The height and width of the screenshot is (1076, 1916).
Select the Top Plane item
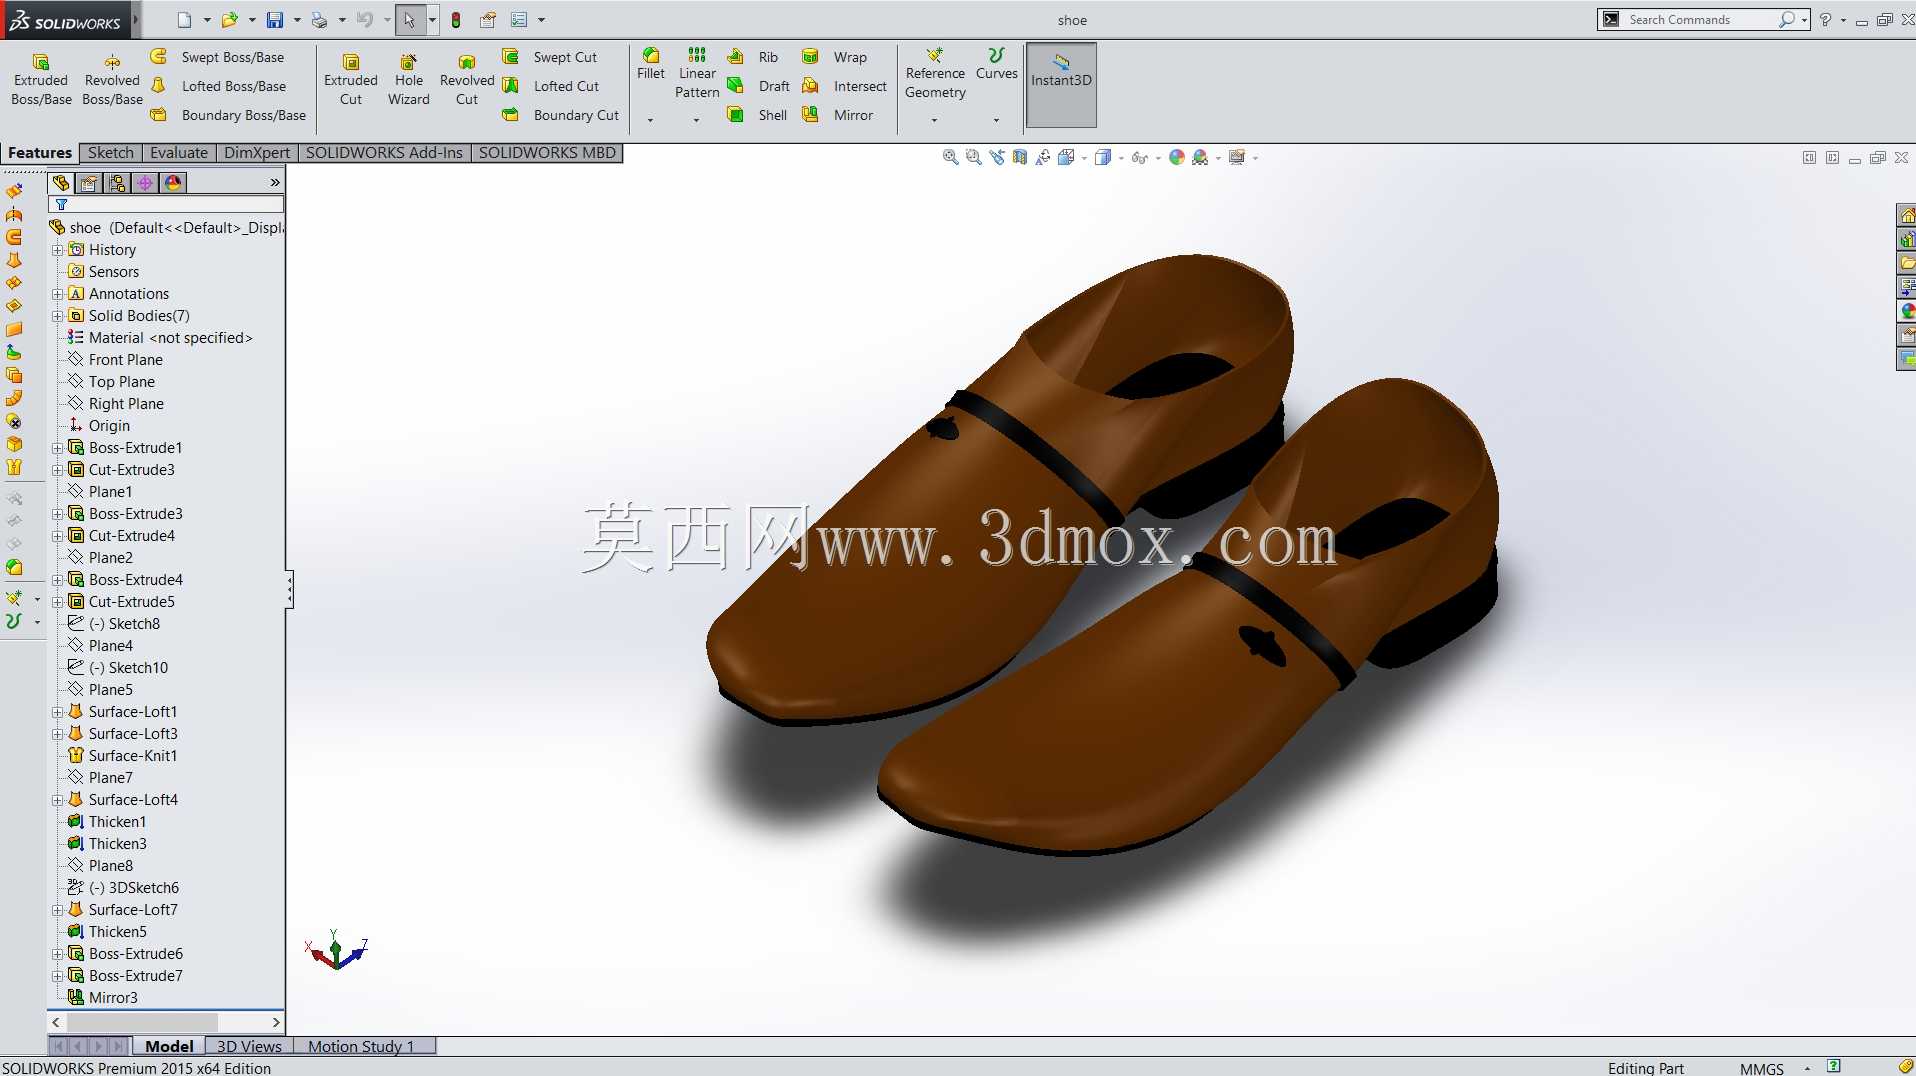click(111, 382)
